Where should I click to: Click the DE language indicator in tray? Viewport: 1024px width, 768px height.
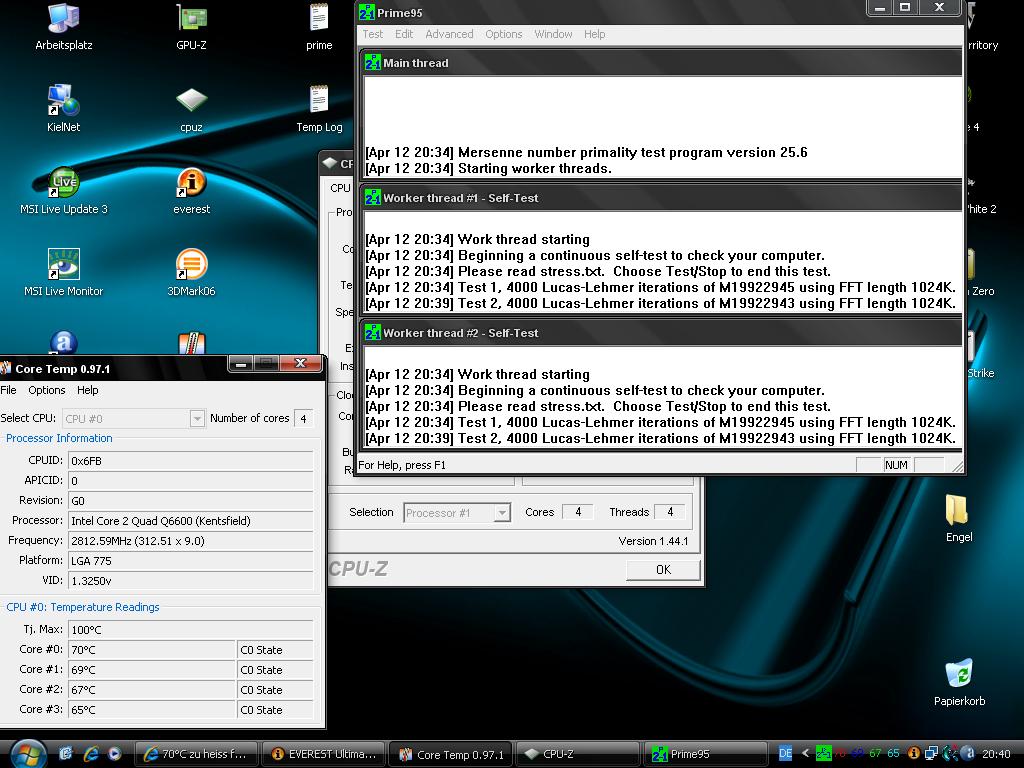(786, 754)
